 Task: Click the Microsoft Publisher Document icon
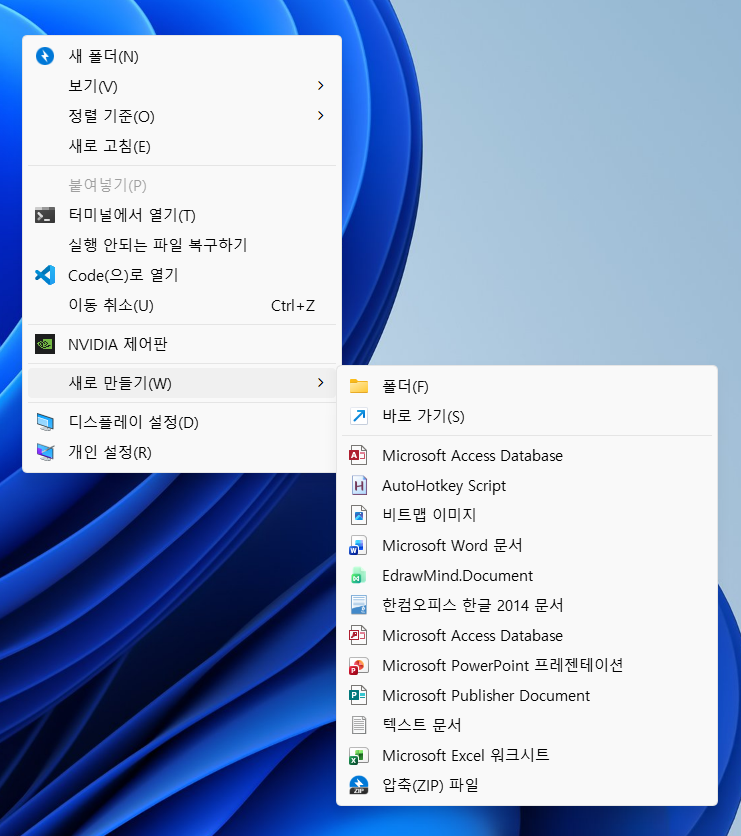tap(358, 695)
